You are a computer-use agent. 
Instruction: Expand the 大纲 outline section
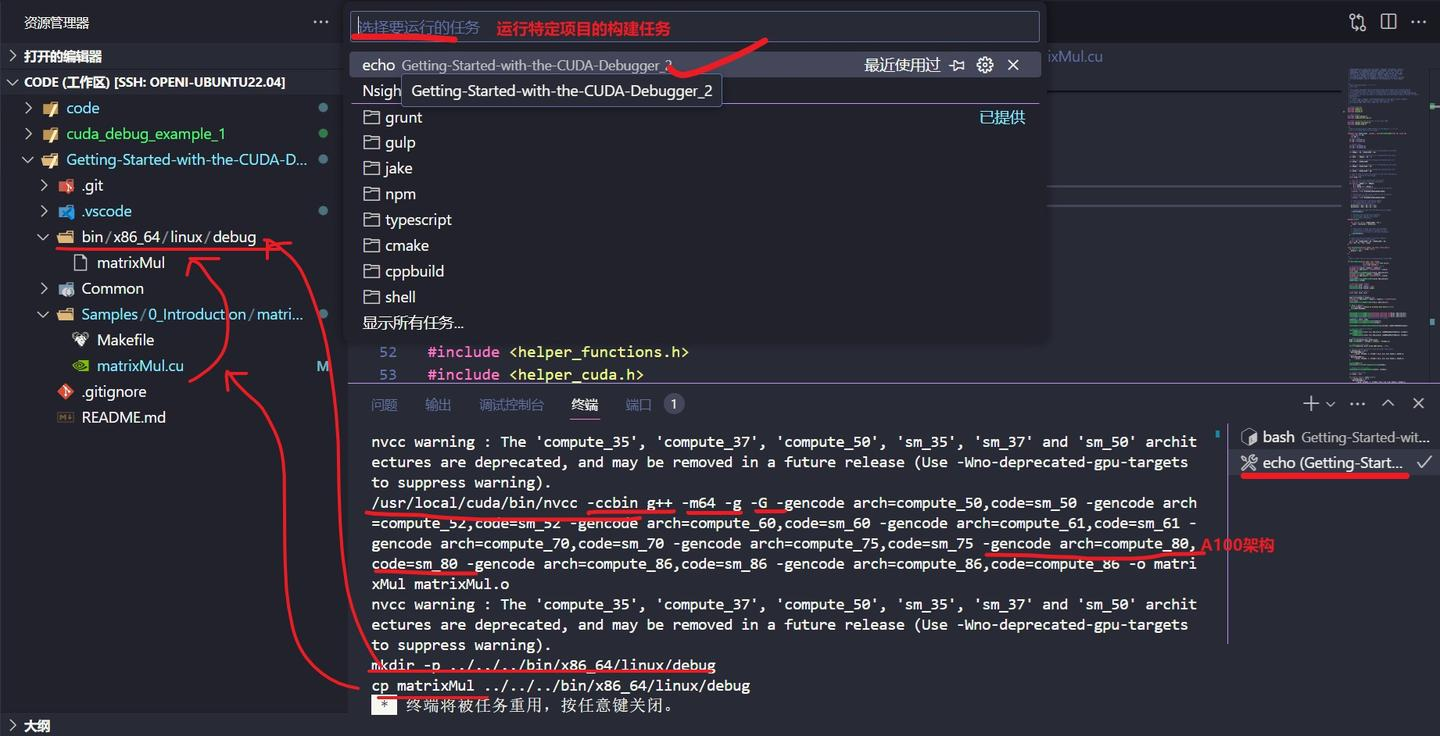(x=37, y=726)
